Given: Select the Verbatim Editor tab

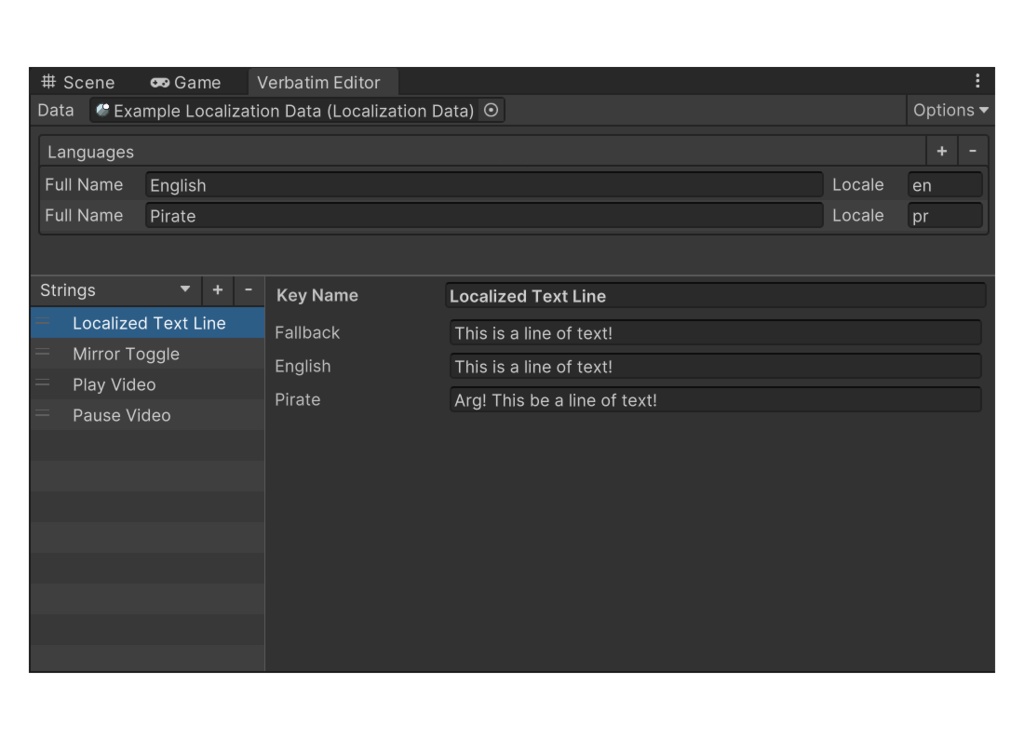Looking at the screenshot, I should (322, 82).
